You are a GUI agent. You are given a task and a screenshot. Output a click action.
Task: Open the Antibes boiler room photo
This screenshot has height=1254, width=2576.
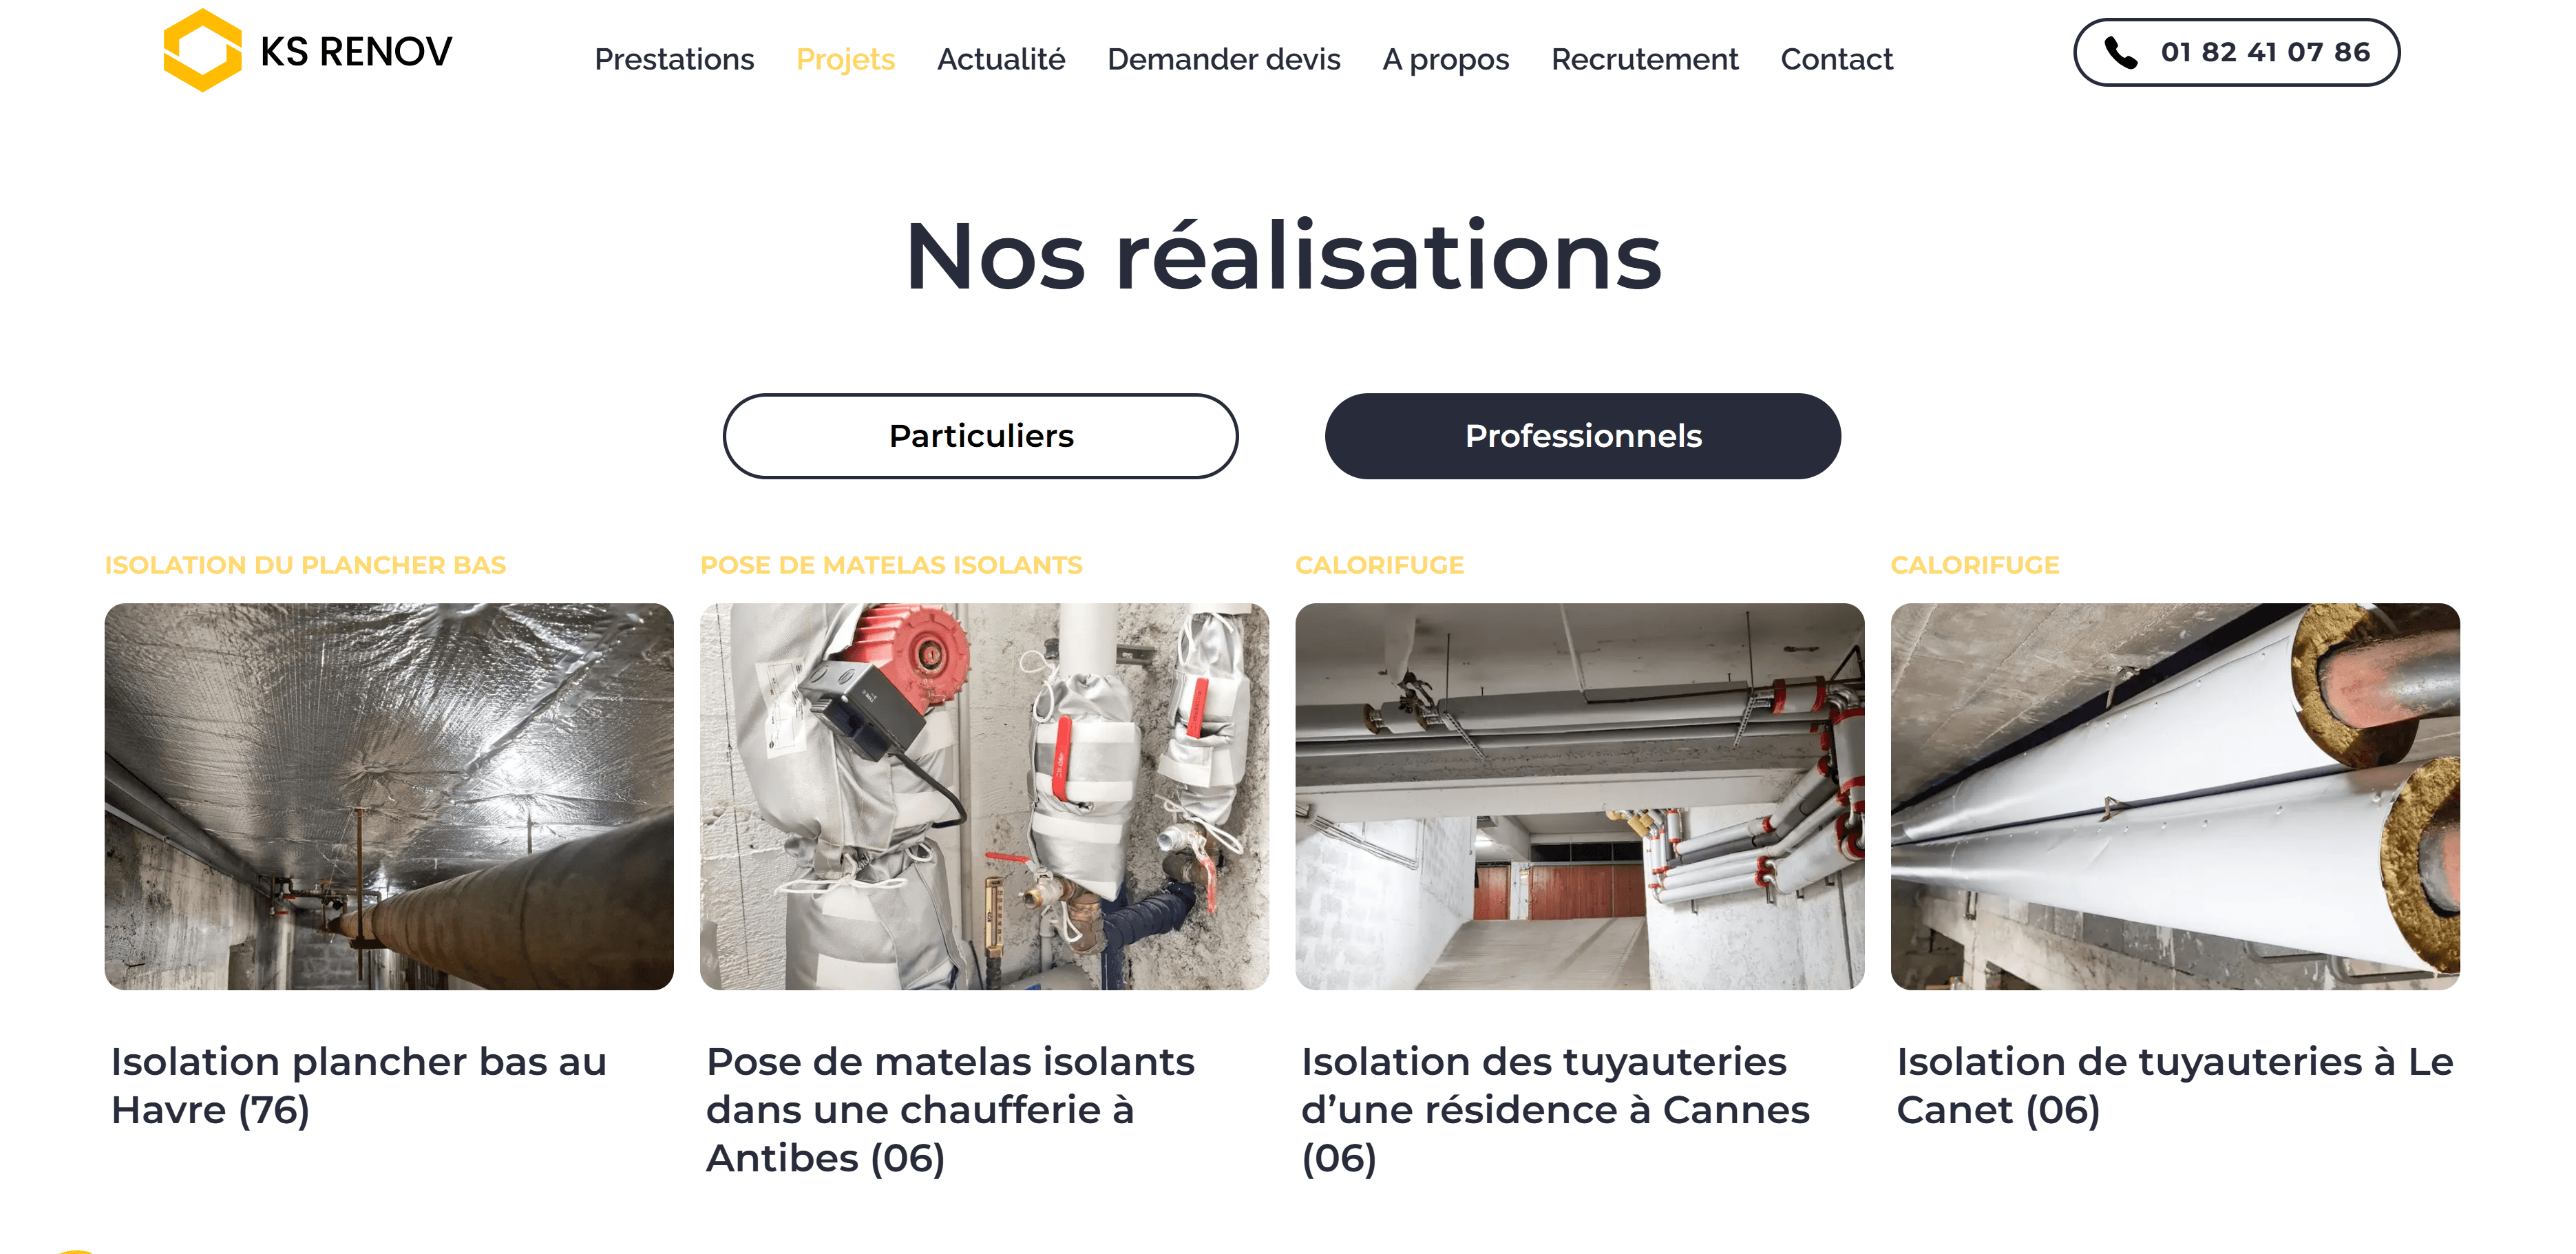point(984,796)
